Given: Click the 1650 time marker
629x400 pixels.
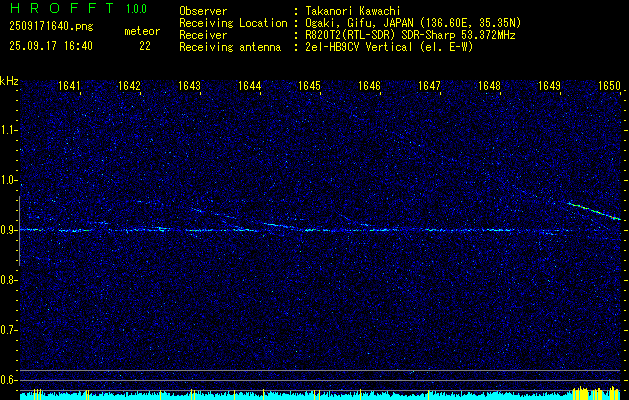Looking at the screenshot, I should point(609,87).
